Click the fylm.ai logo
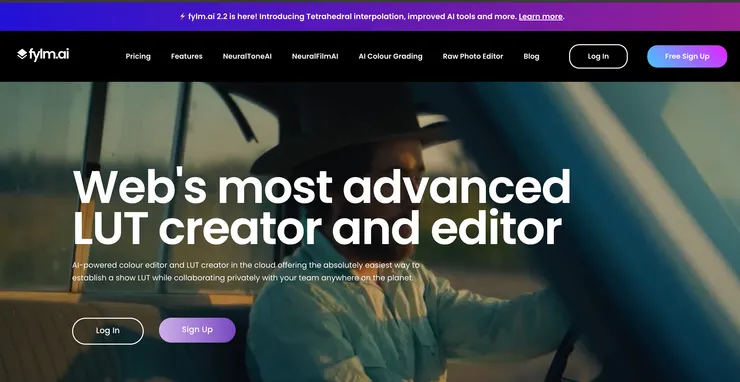 click(43, 55)
